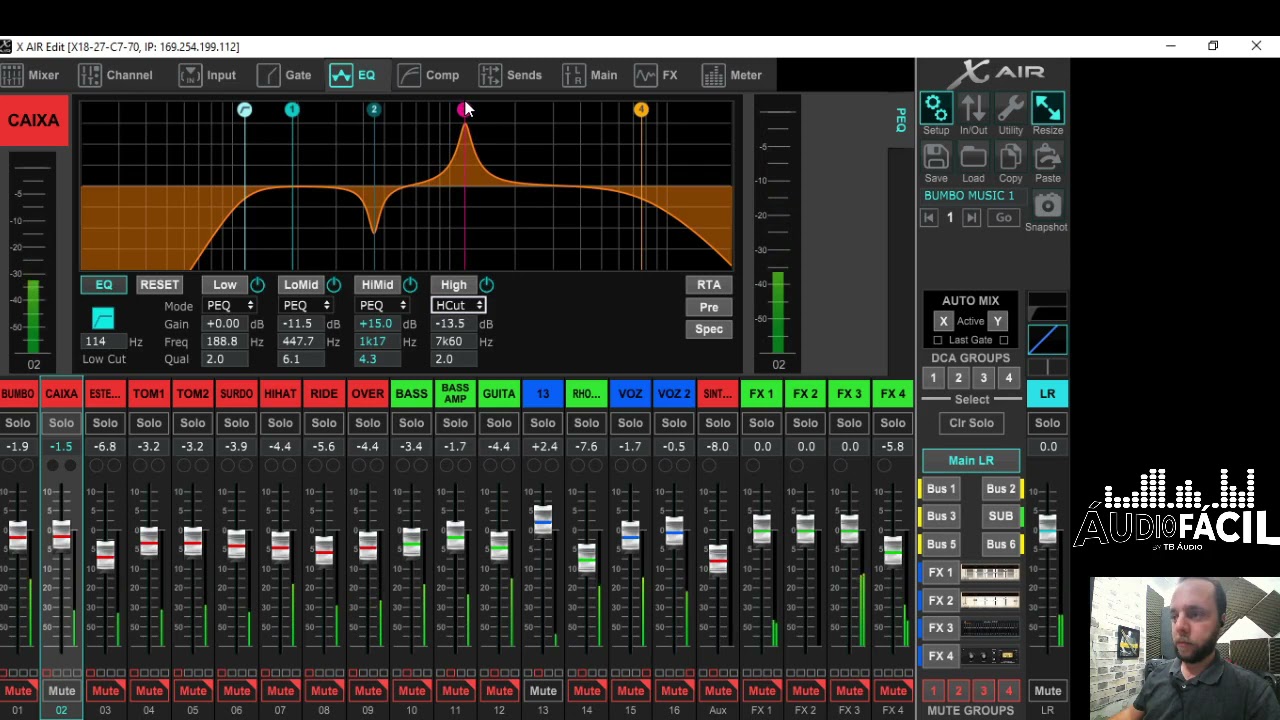This screenshot has height=720, width=1280.
Task: Open the Channel tab
Action: pyautogui.click(x=116, y=75)
